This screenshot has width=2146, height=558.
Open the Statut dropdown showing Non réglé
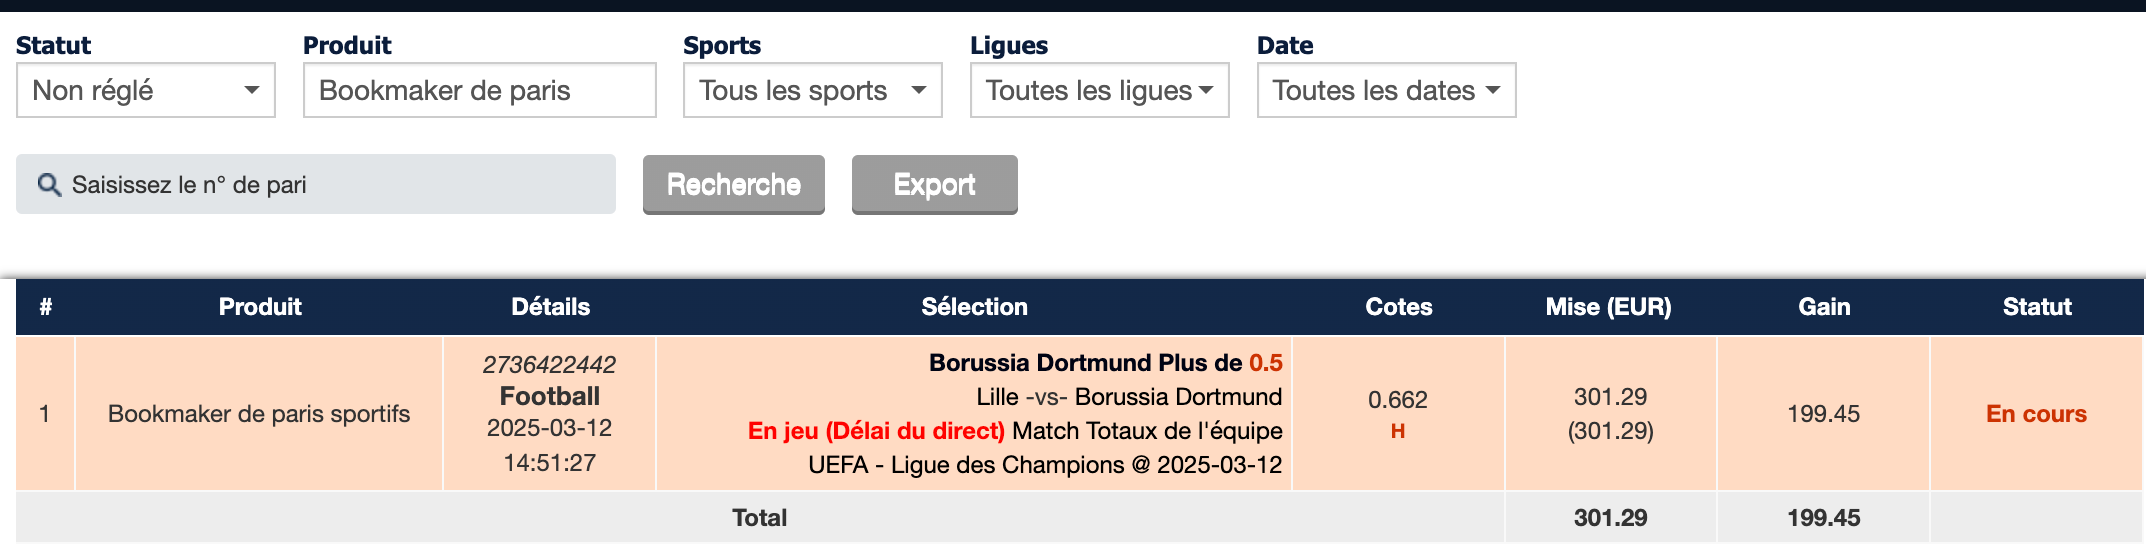[x=146, y=90]
